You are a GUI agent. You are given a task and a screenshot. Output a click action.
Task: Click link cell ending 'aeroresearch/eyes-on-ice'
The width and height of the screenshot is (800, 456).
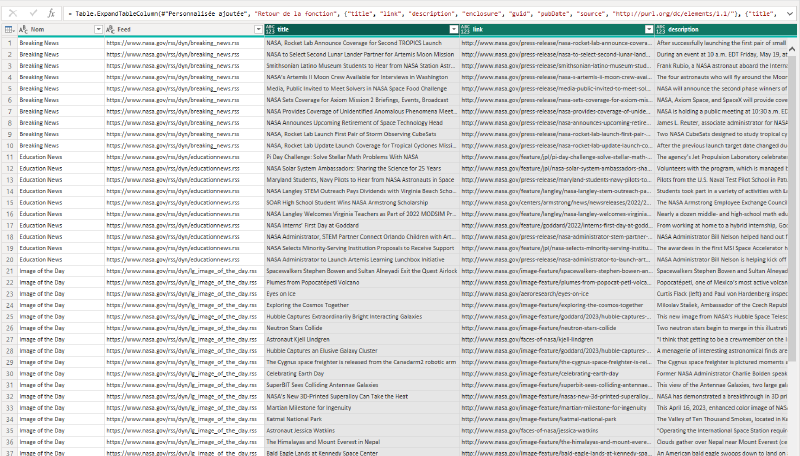(557, 294)
